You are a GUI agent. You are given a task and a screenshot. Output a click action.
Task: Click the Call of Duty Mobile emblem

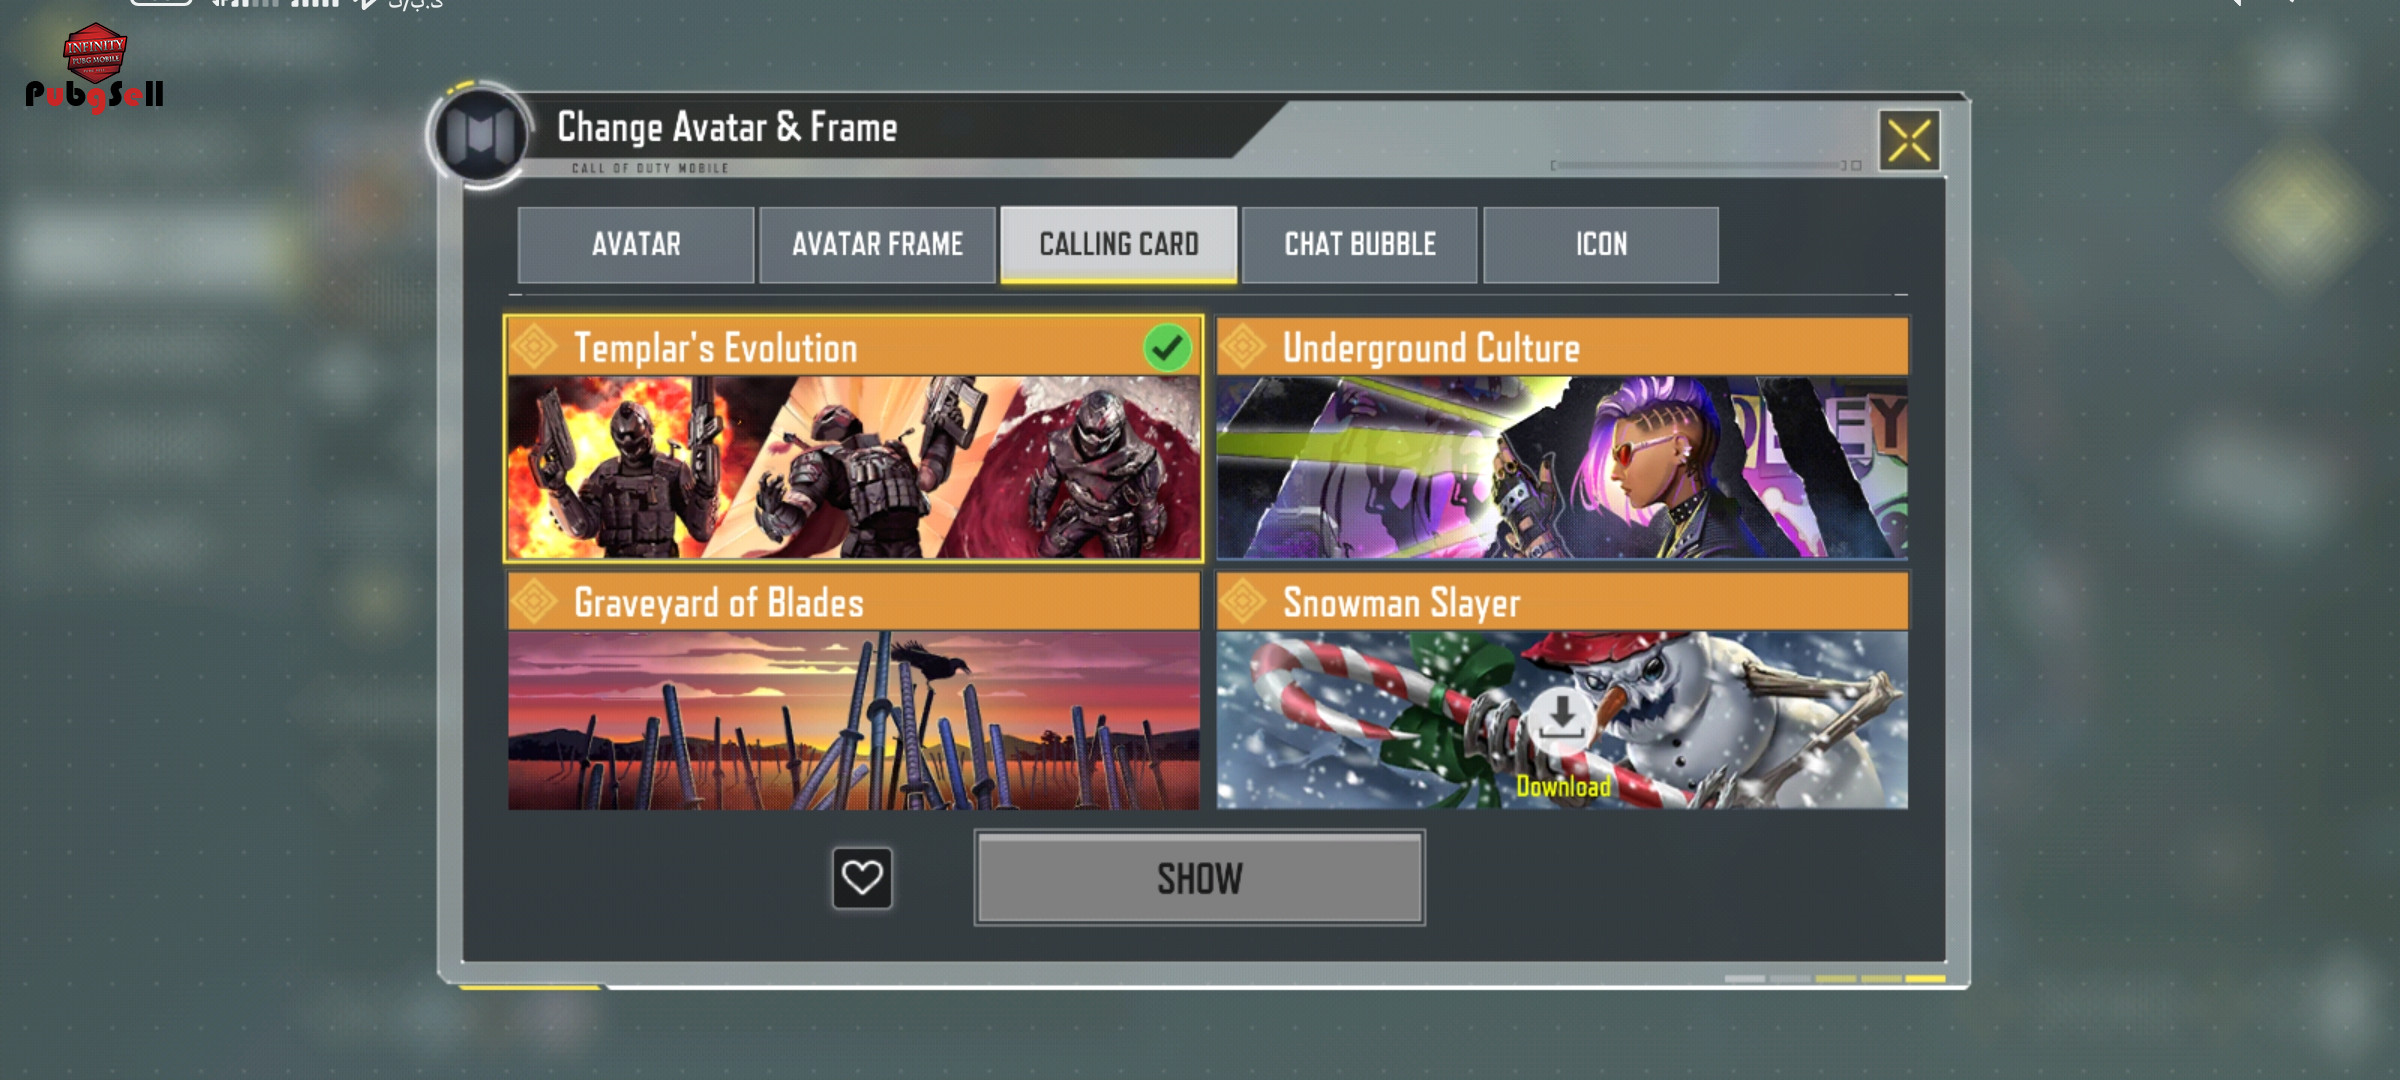480,134
